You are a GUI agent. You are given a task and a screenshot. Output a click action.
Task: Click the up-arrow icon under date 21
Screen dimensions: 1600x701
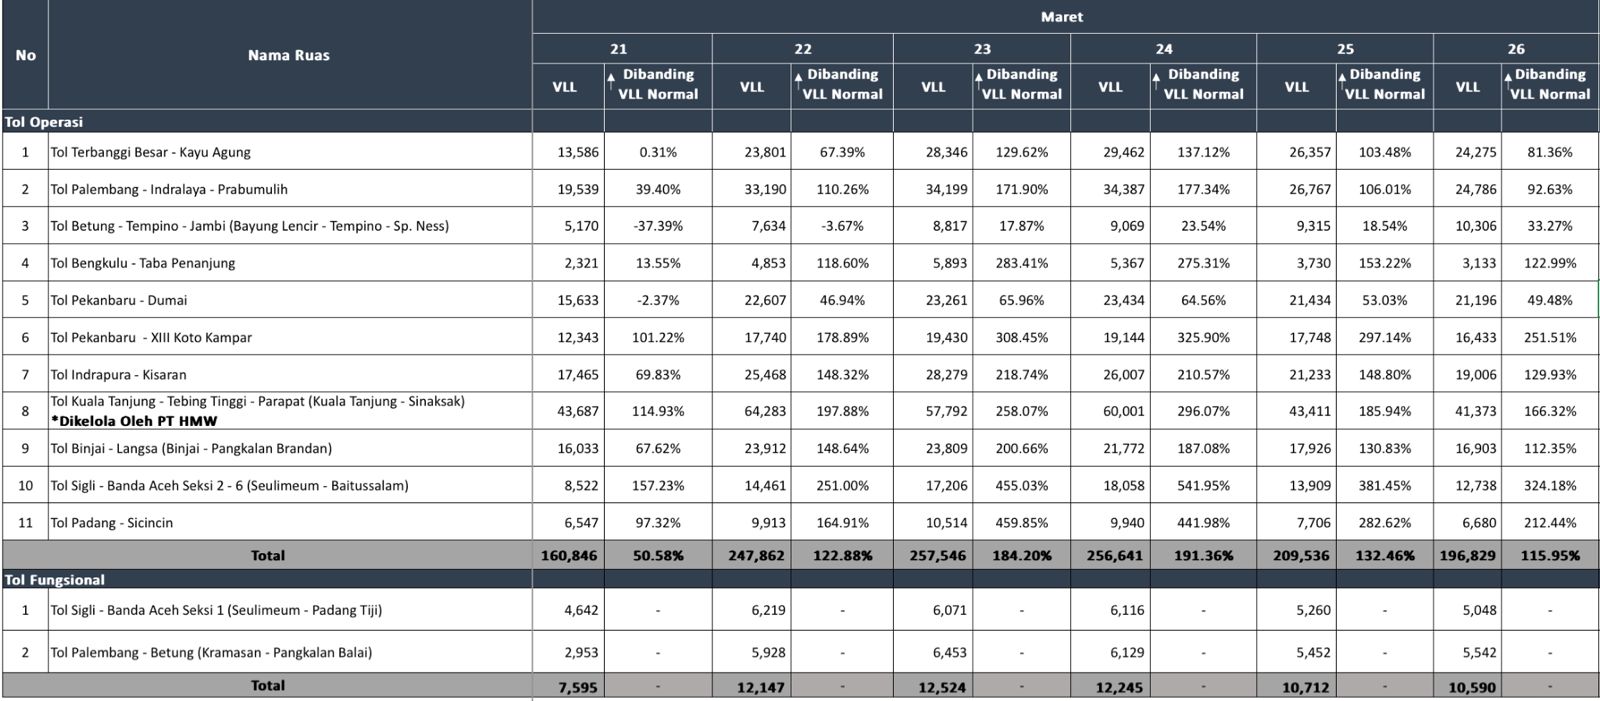(611, 79)
